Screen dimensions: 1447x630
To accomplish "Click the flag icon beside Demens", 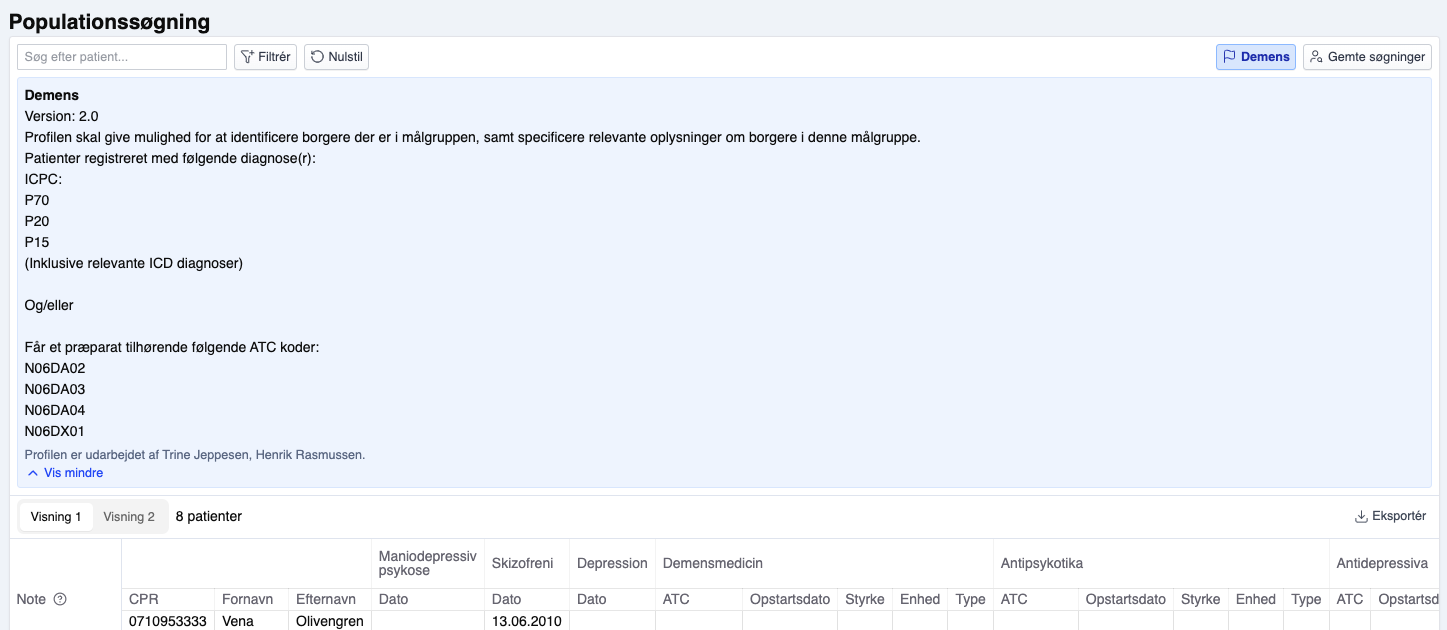I will (x=1230, y=57).
